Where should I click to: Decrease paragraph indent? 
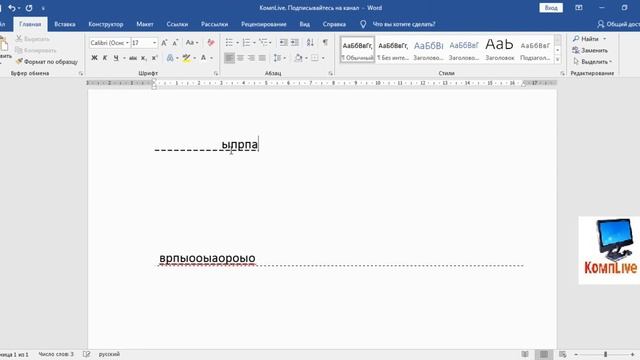click(283, 42)
